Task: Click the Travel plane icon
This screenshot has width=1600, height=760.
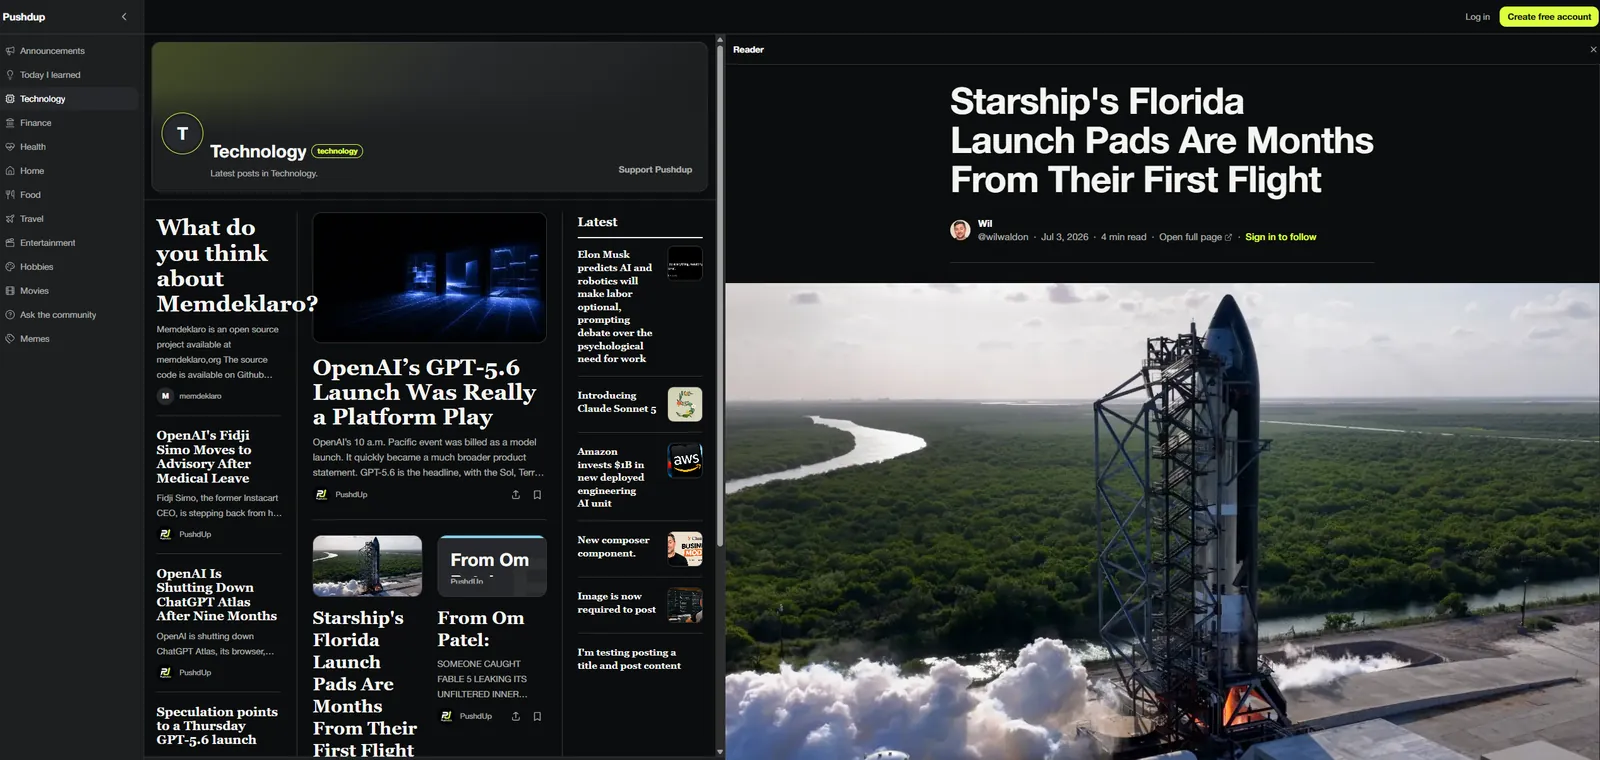Action: coord(10,219)
